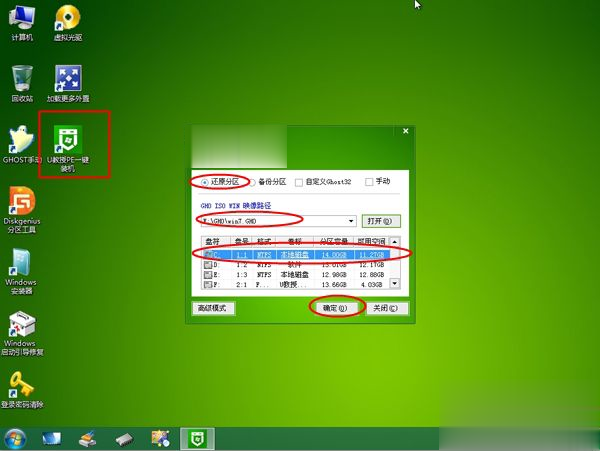Click the Windows Start orb on taskbar

(x=17, y=438)
